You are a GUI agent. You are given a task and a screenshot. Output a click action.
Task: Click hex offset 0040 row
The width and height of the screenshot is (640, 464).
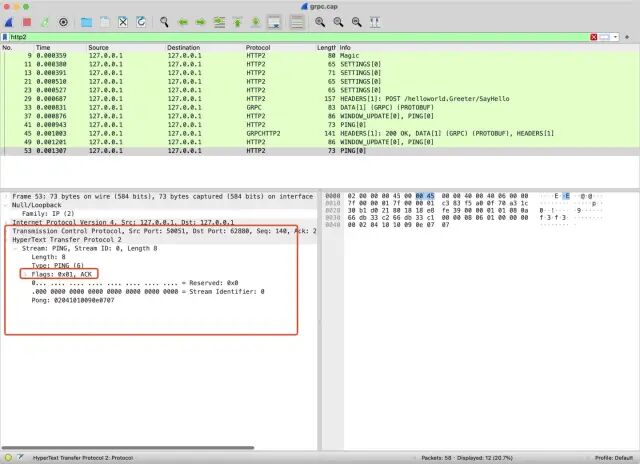[332, 225]
